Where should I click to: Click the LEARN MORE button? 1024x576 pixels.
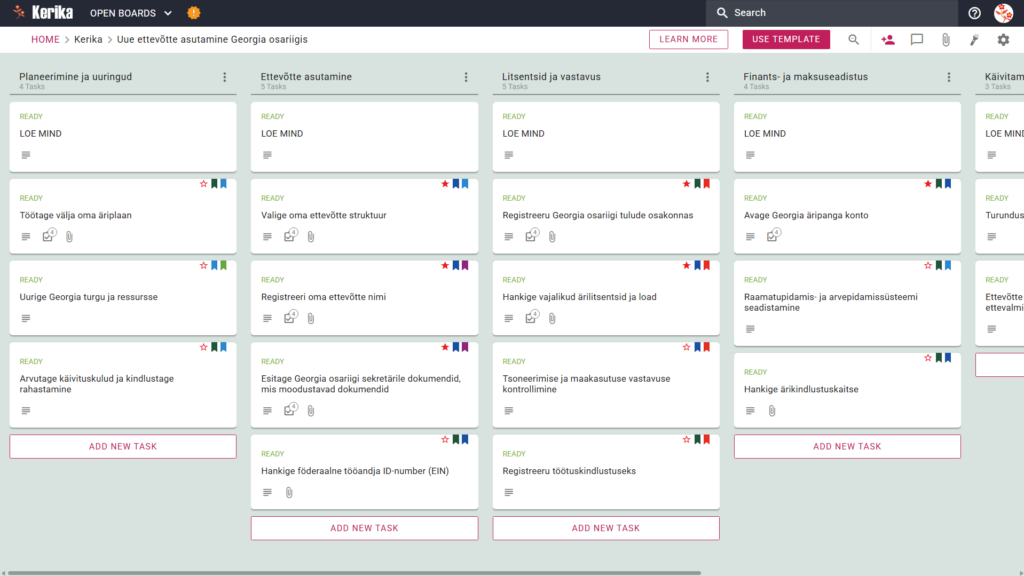(x=688, y=39)
